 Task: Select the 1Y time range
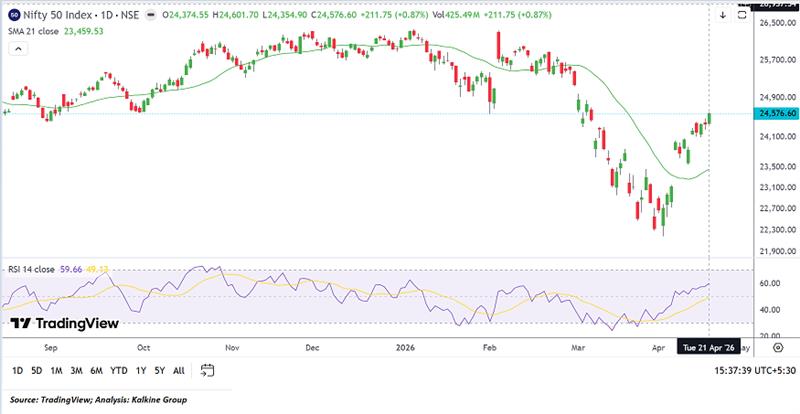tap(141, 371)
